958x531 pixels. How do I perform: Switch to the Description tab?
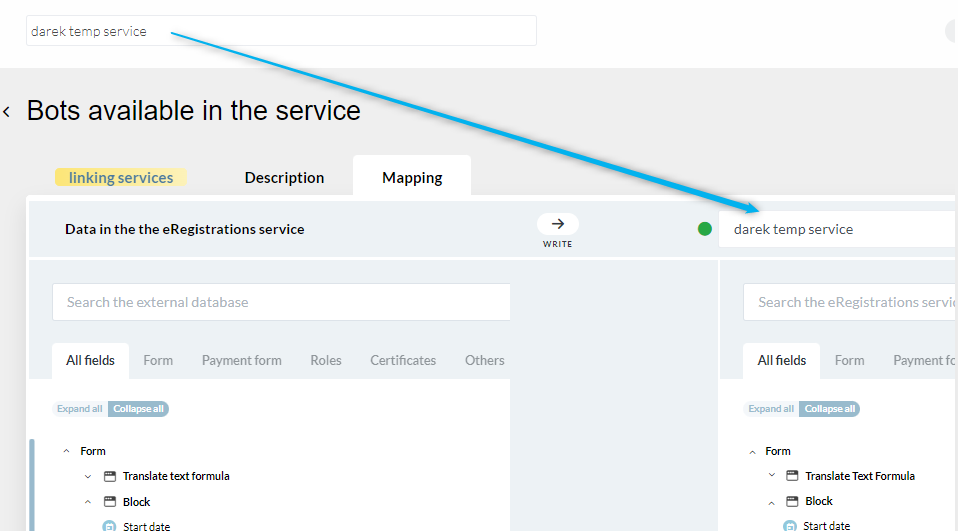284,177
